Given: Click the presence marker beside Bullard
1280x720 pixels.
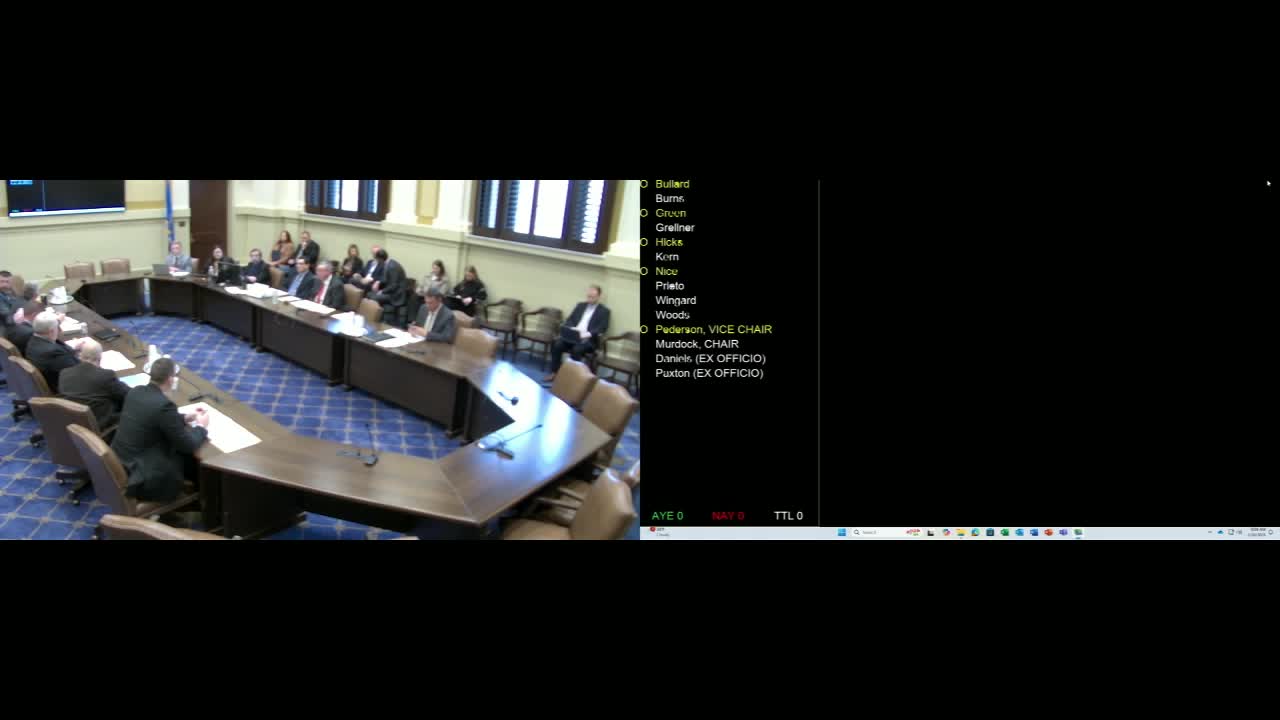Looking at the screenshot, I should [x=644, y=184].
